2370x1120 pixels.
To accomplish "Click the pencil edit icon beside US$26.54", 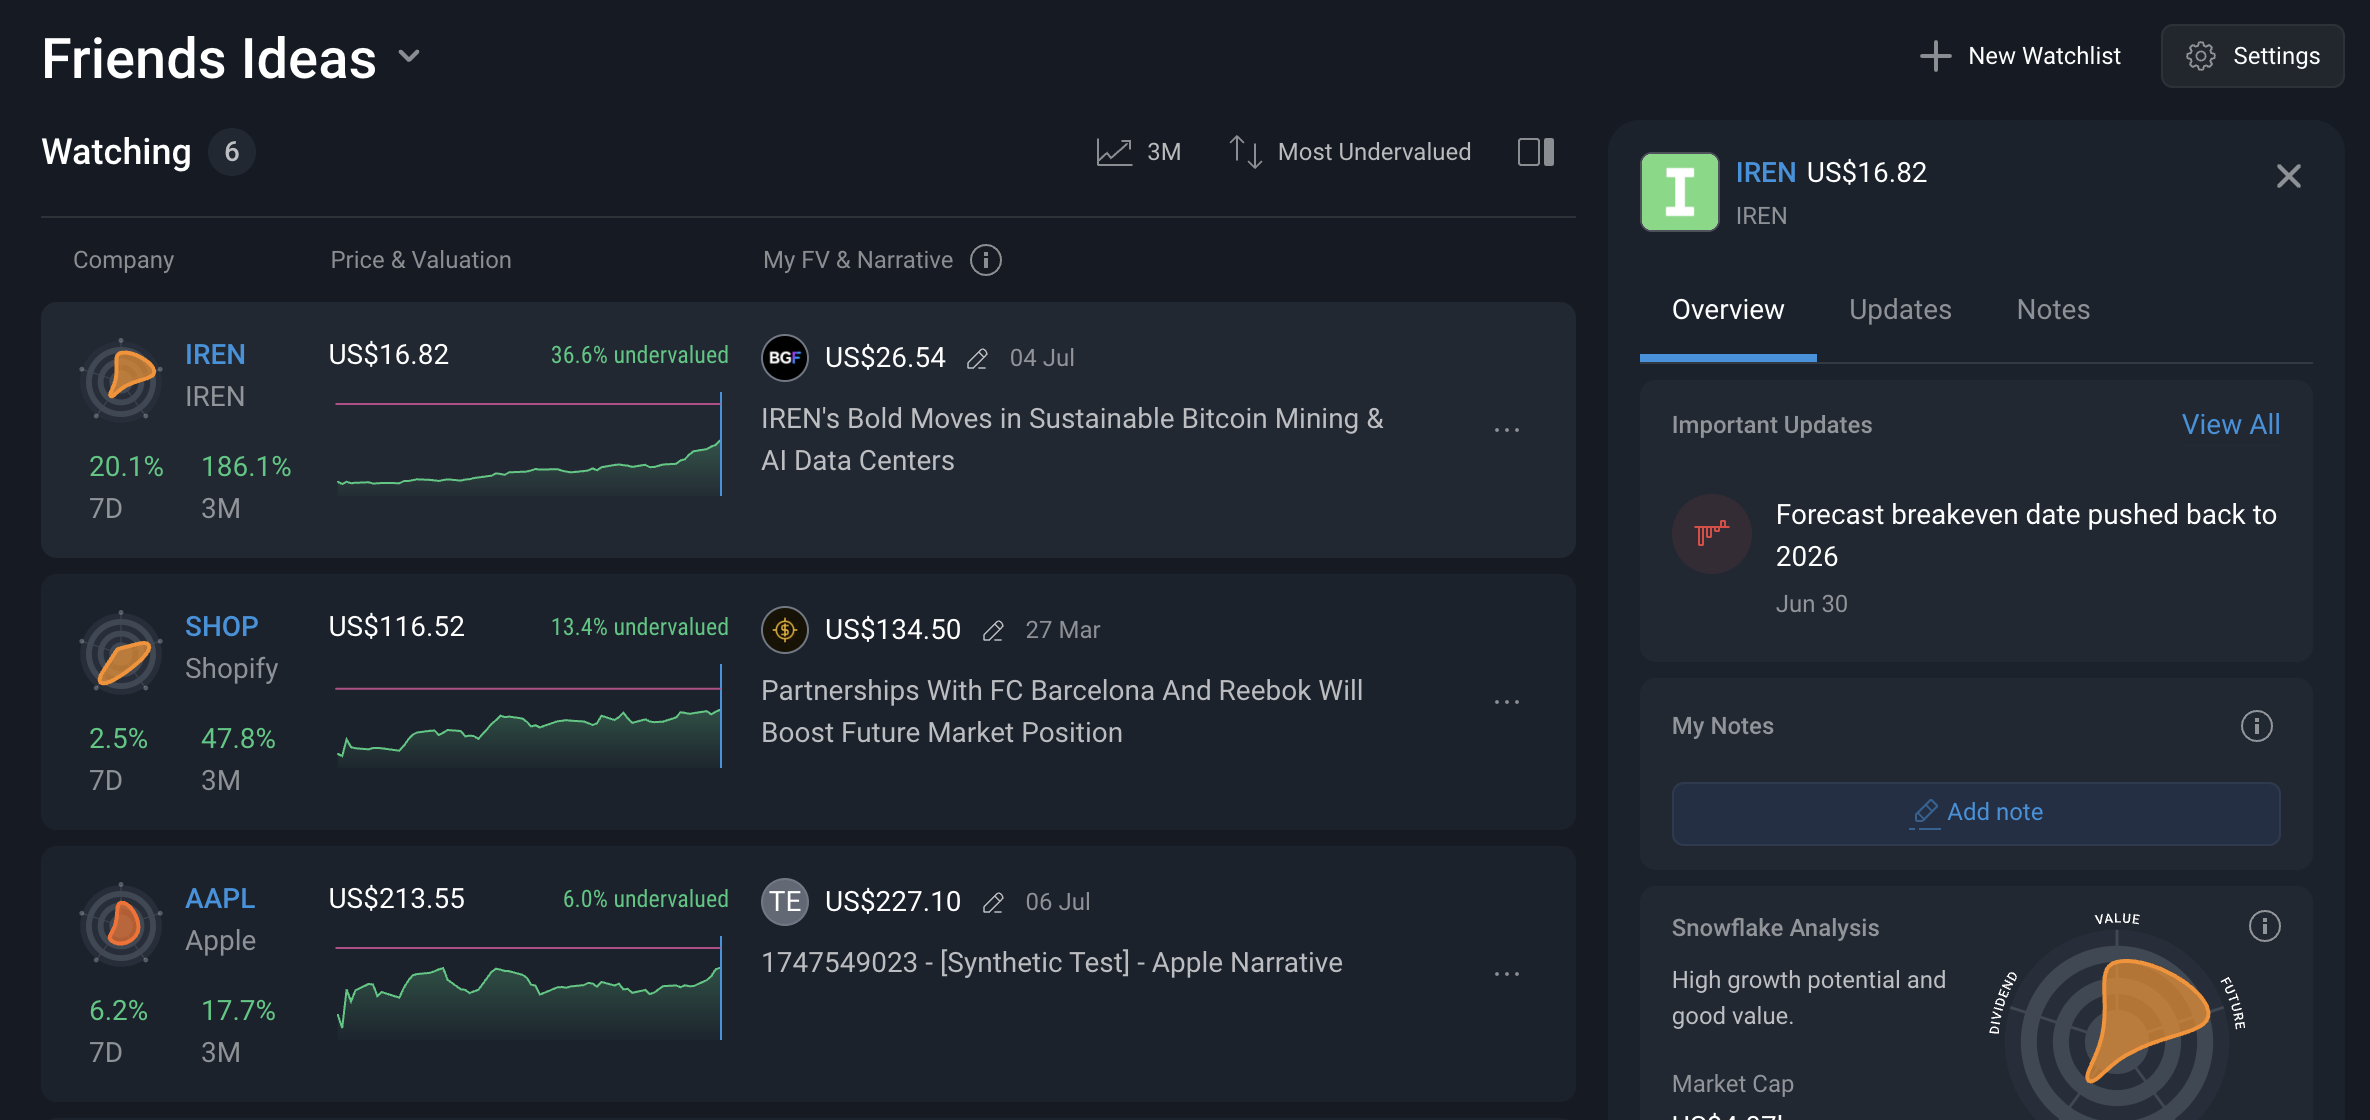I will tap(977, 359).
